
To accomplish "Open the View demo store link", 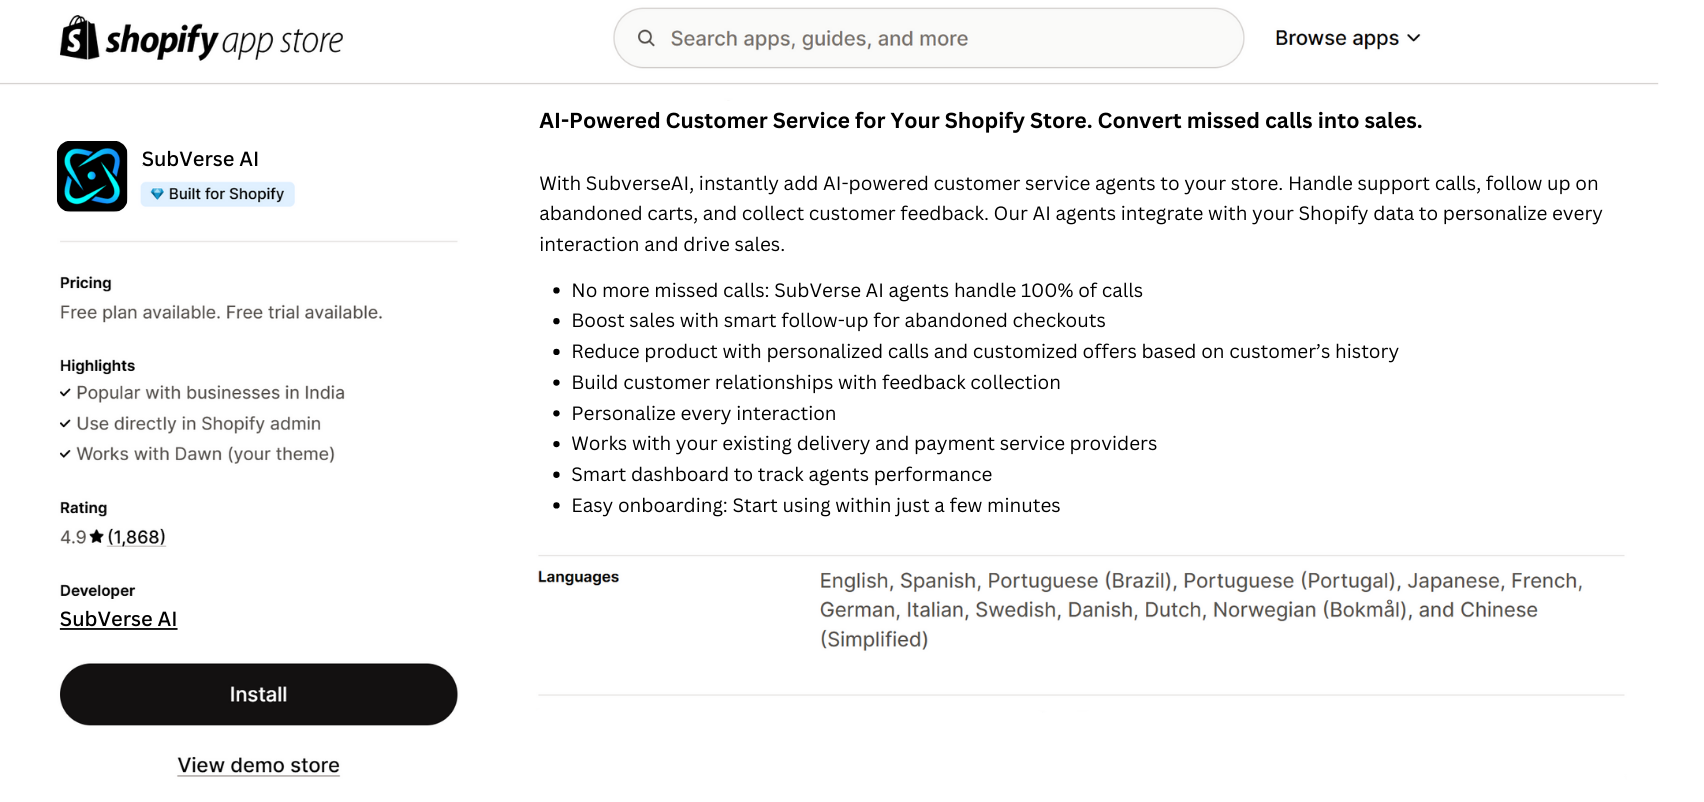I will coord(258,765).
